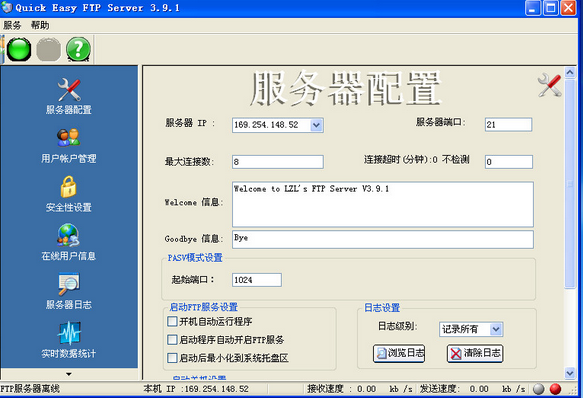Click the grey stop server button
Viewport: 583px width, 398px height.
[49, 49]
